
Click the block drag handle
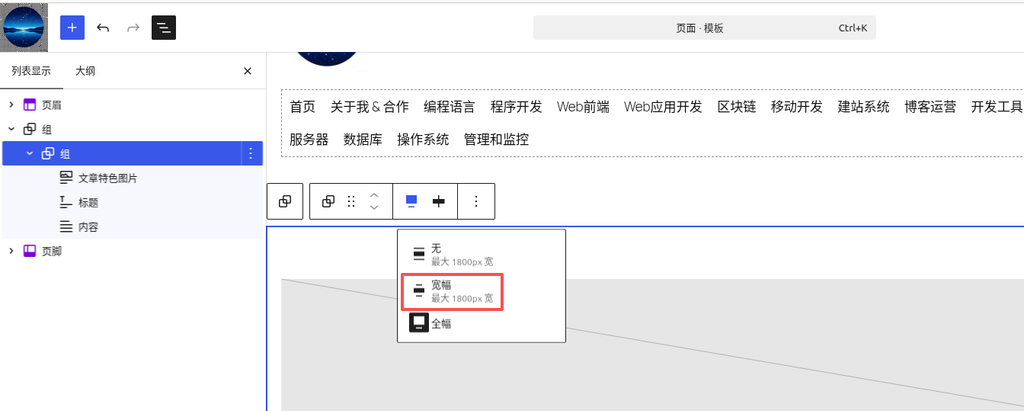pos(351,201)
